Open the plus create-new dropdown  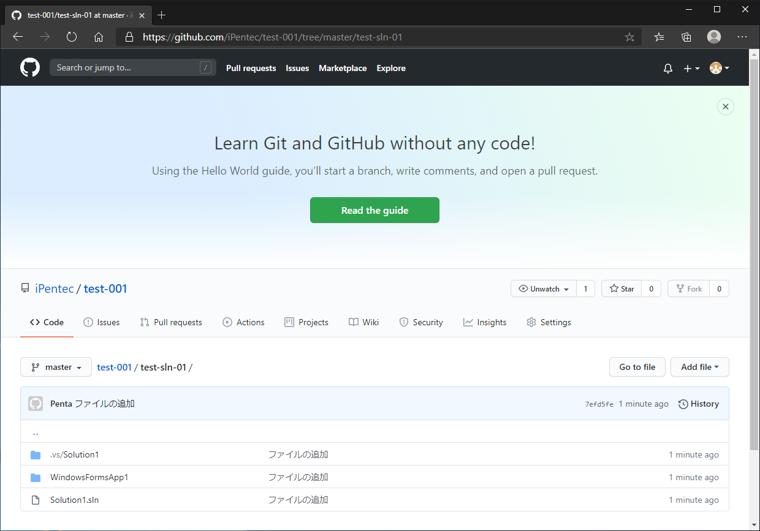691,68
